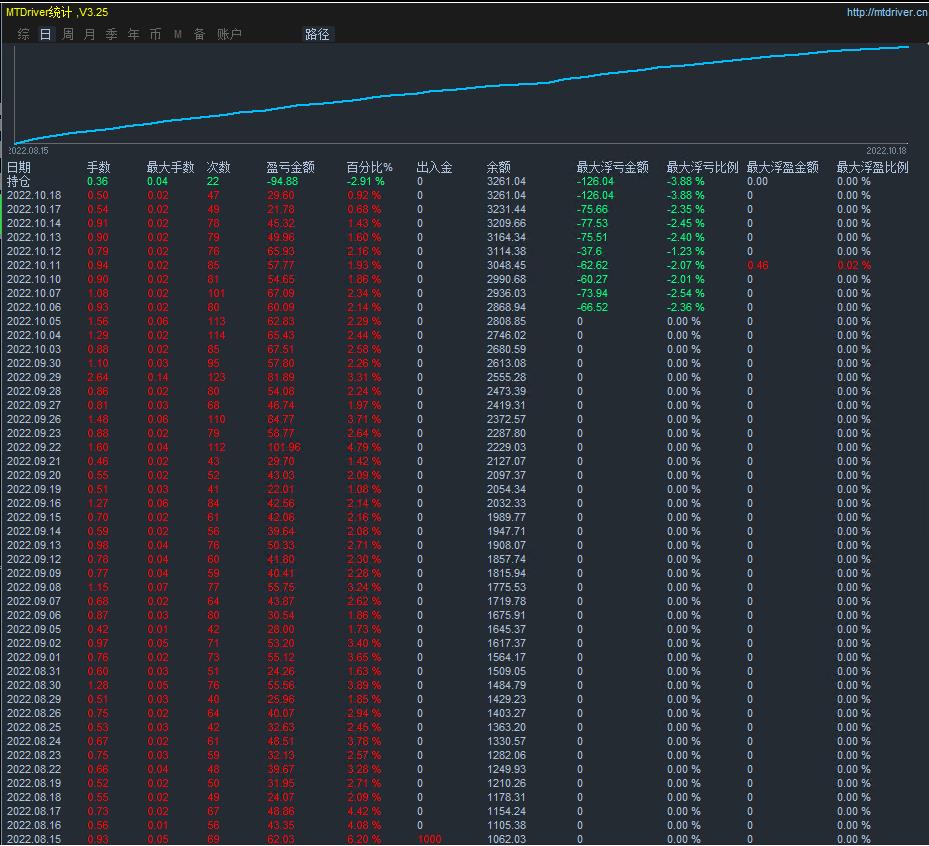Click the 4.79 % percentage value

click(x=364, y=447)
